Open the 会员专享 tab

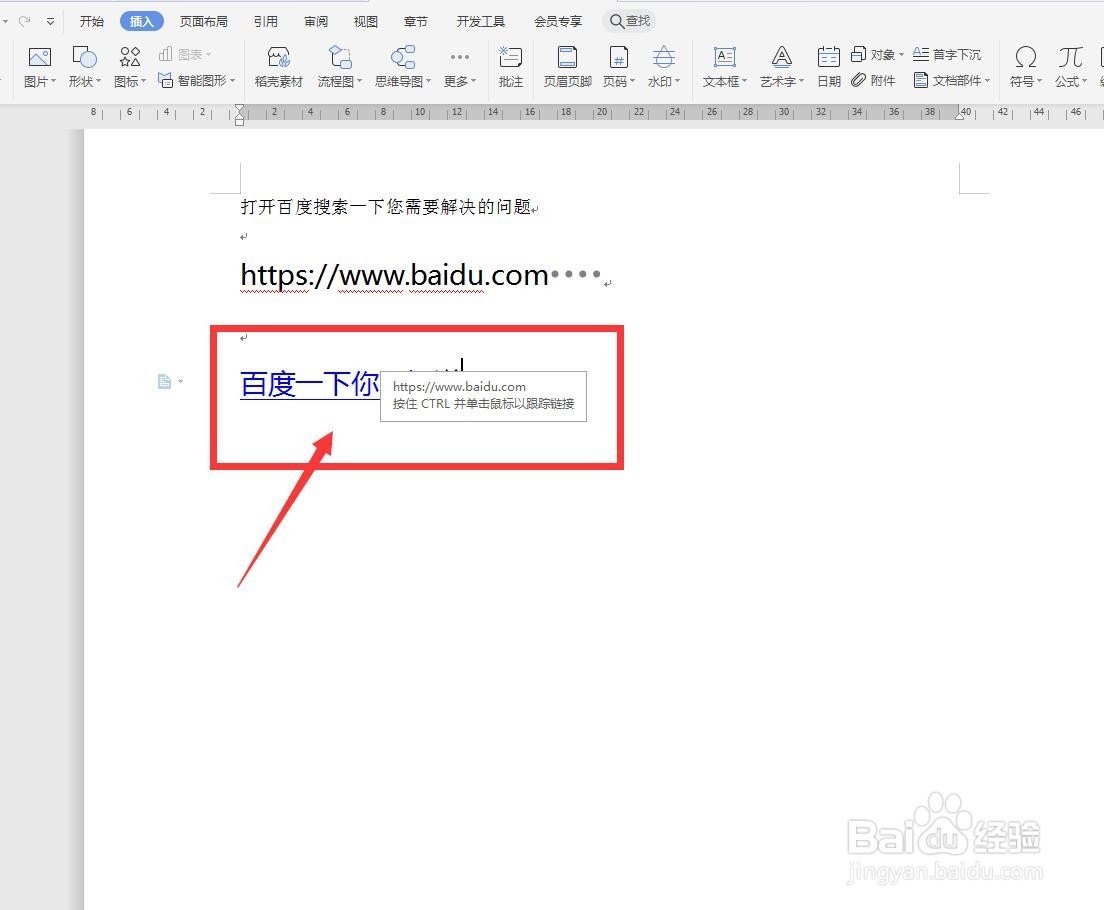pyautogui.click(x=558, y=21)
